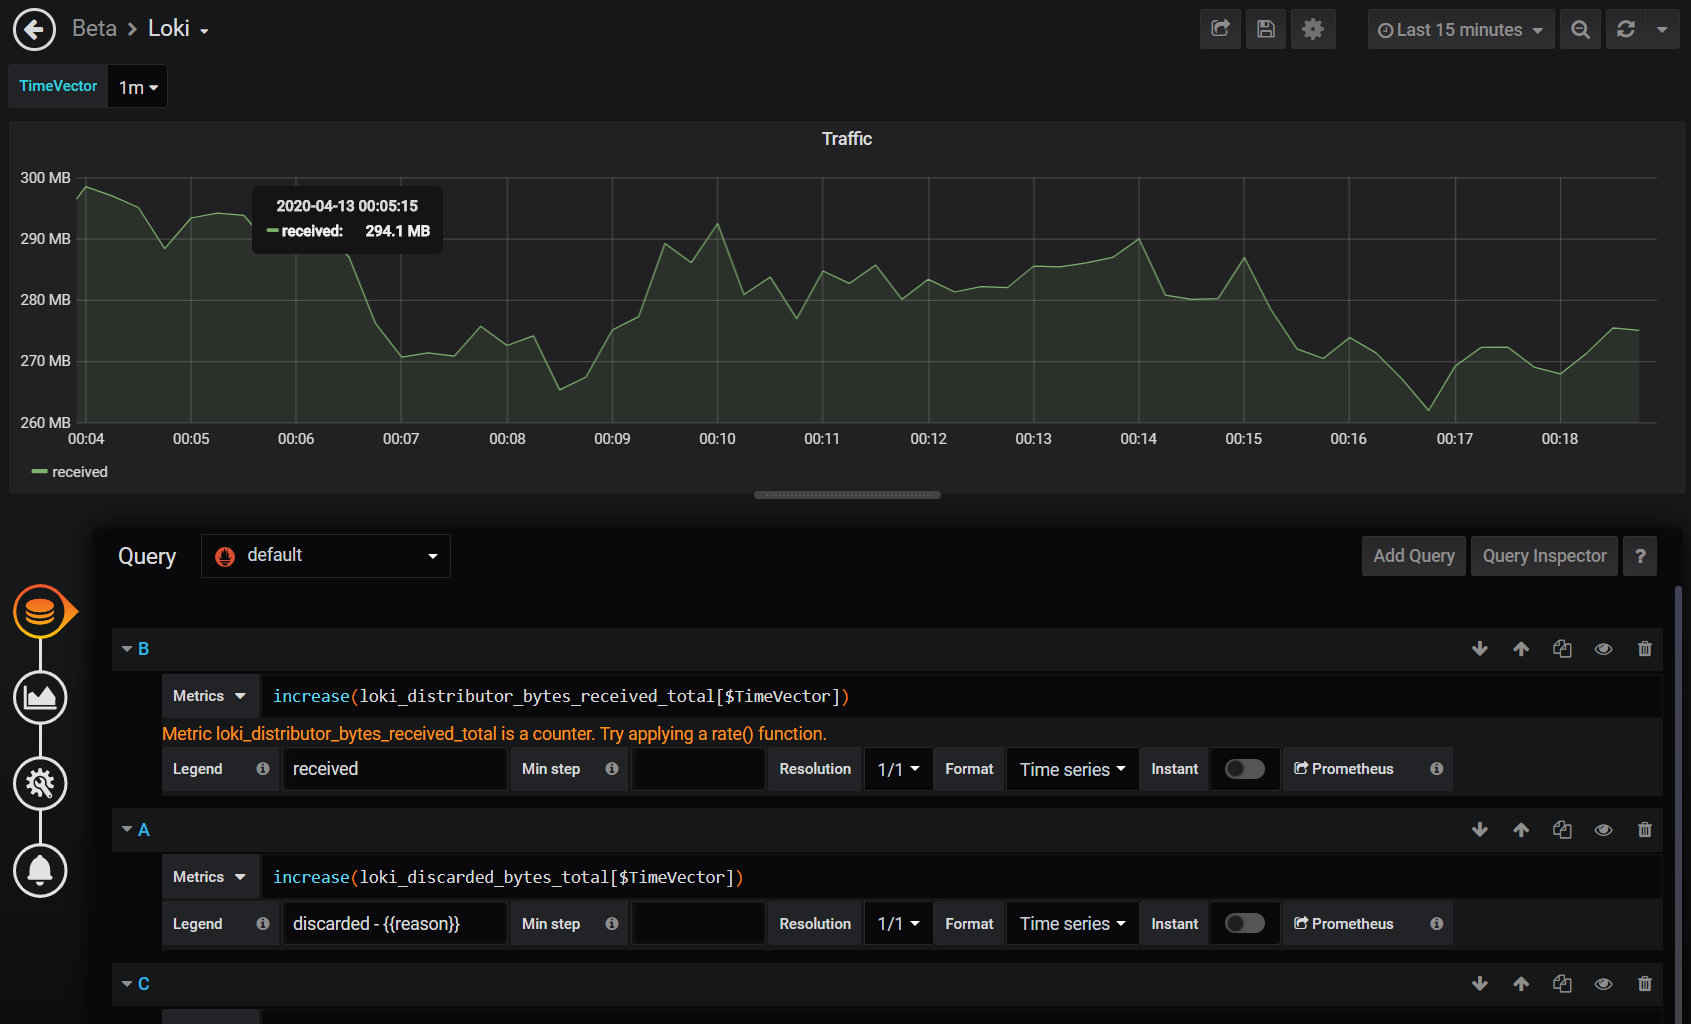Save the dashboard with the save icon

click(1265, 29)
